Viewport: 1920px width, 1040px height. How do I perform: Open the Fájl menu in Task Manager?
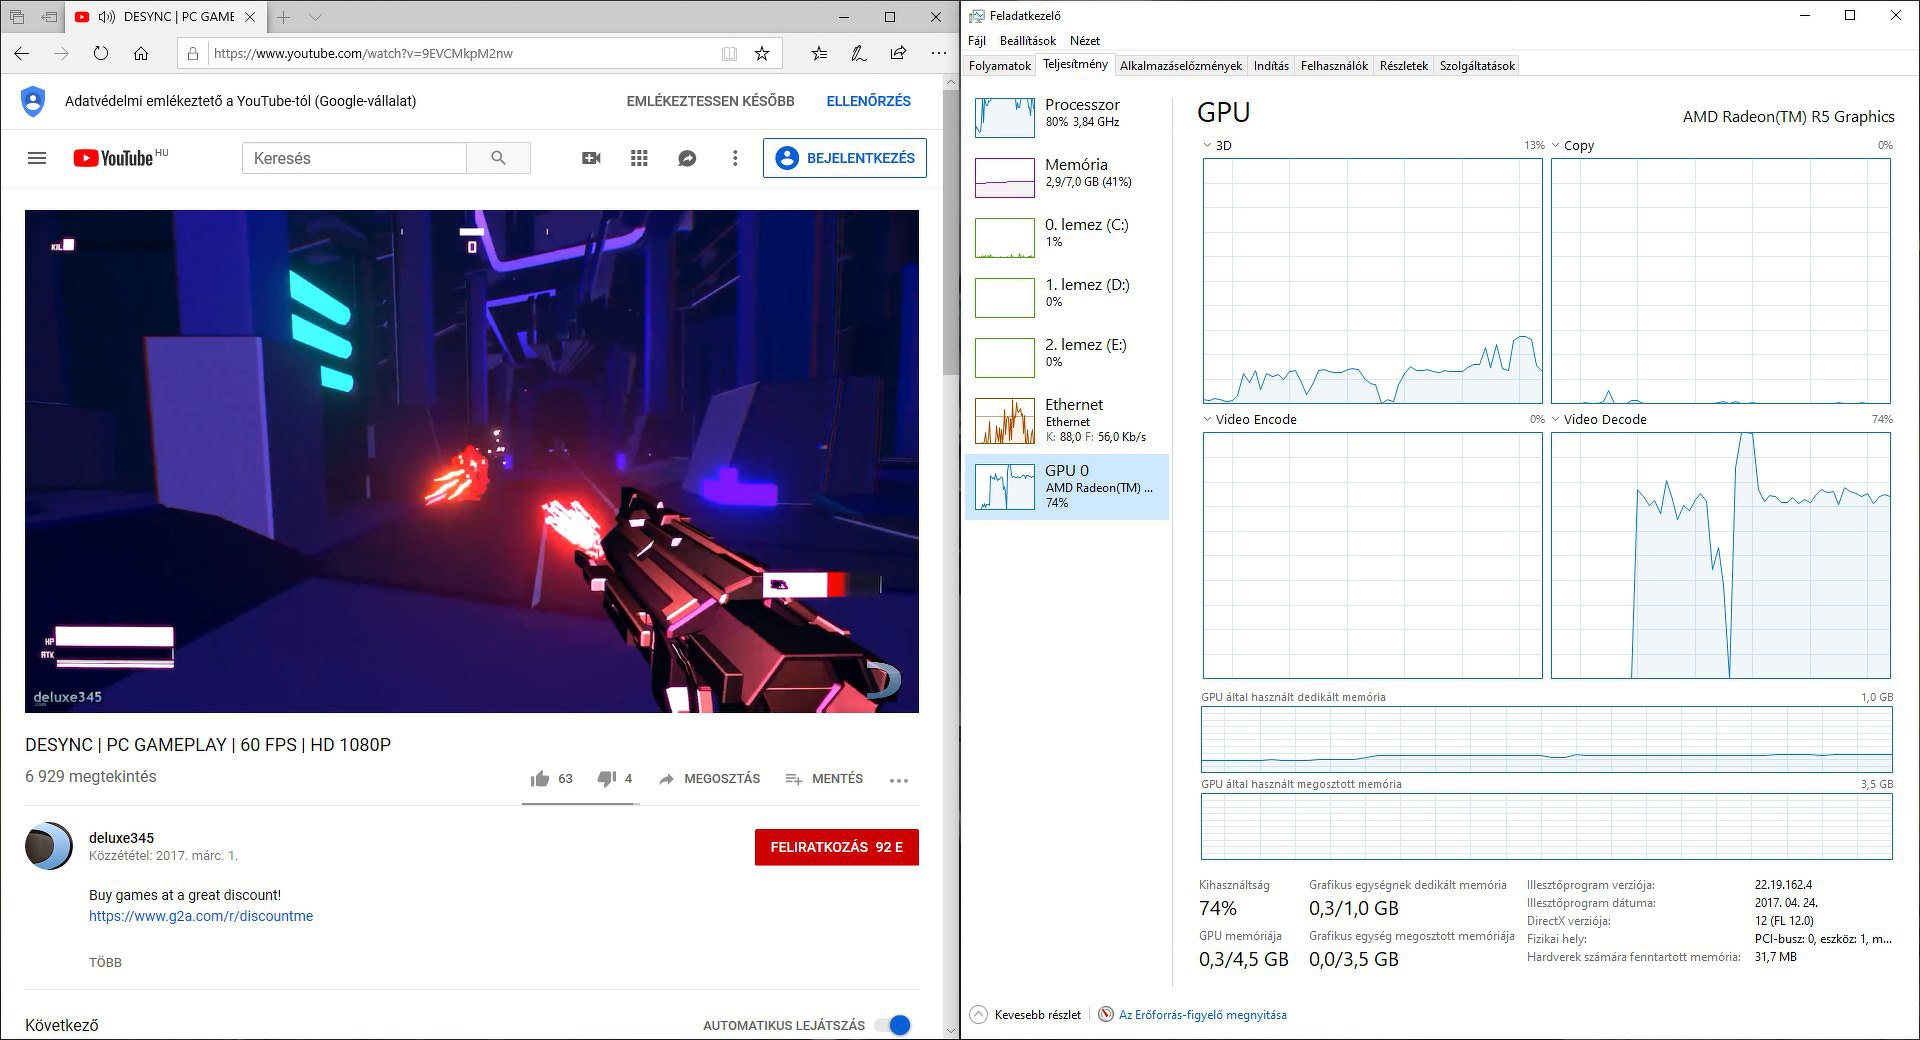coord(977,41)
